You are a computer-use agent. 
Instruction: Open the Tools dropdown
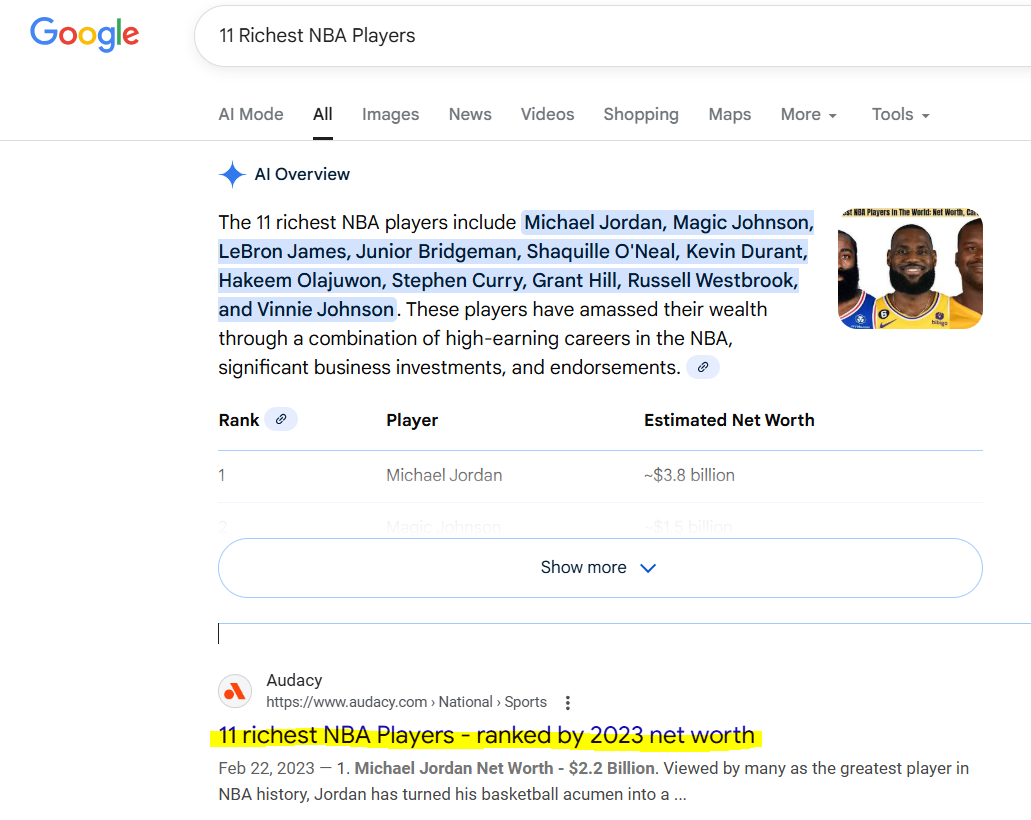point(900,115)
